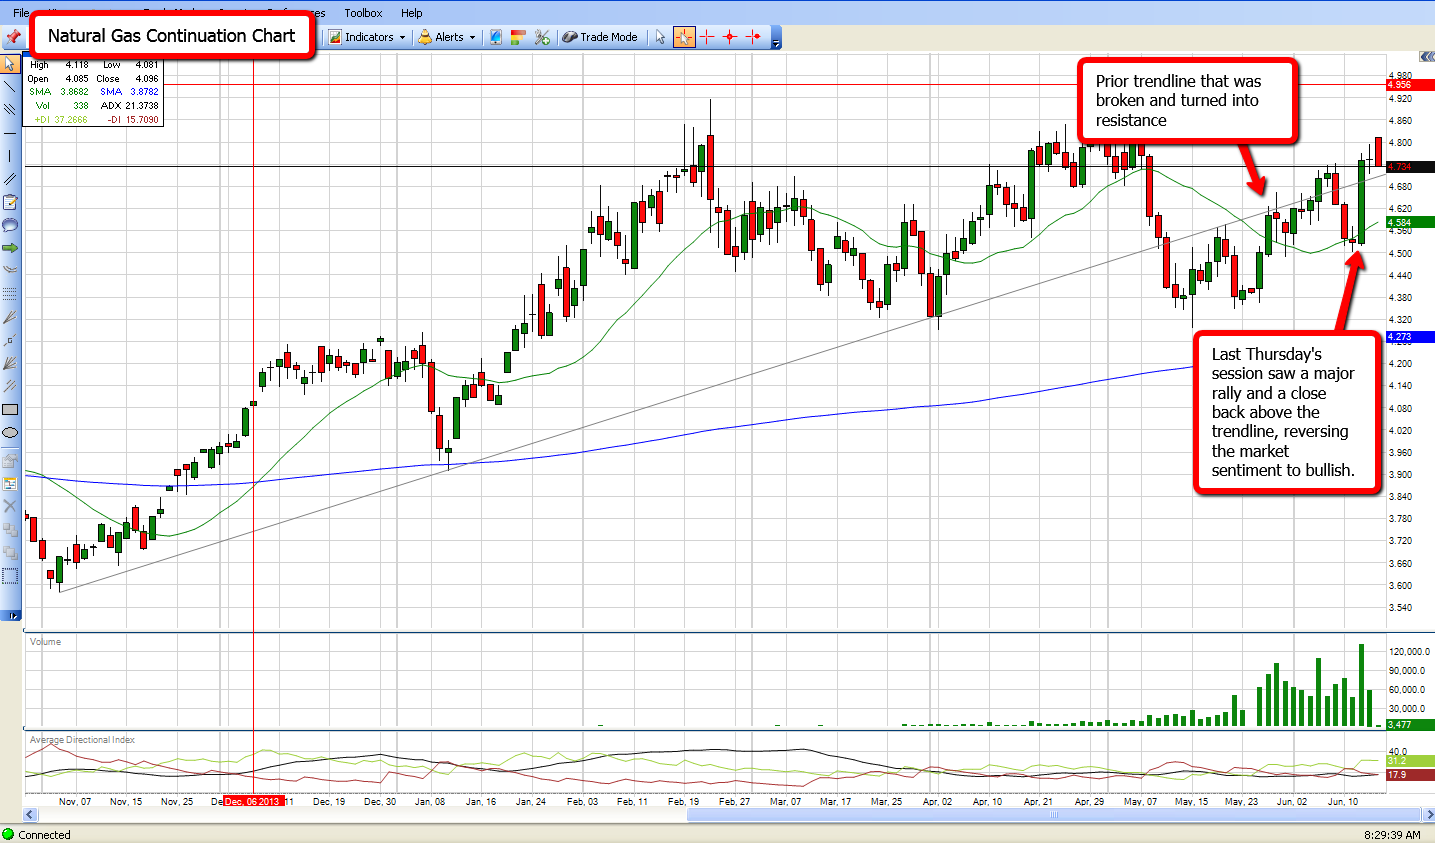
Task: Select the rectangle drawing tool
Action: [10, 409]
